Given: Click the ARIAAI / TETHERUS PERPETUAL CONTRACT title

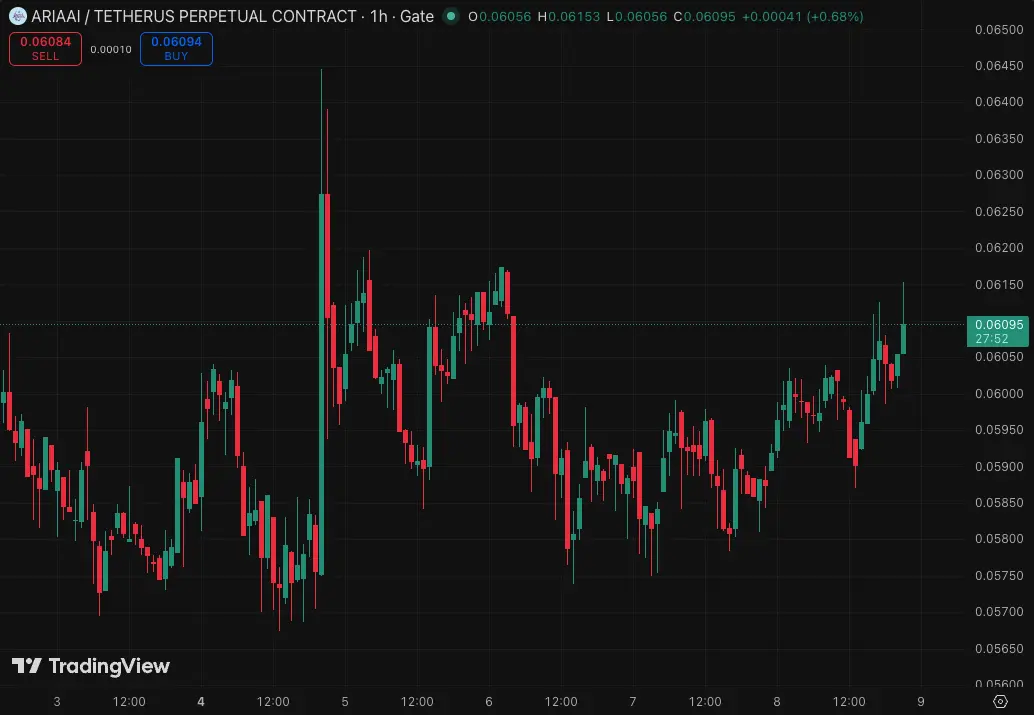Looking at the screenshot, I should tap(194, 16).
